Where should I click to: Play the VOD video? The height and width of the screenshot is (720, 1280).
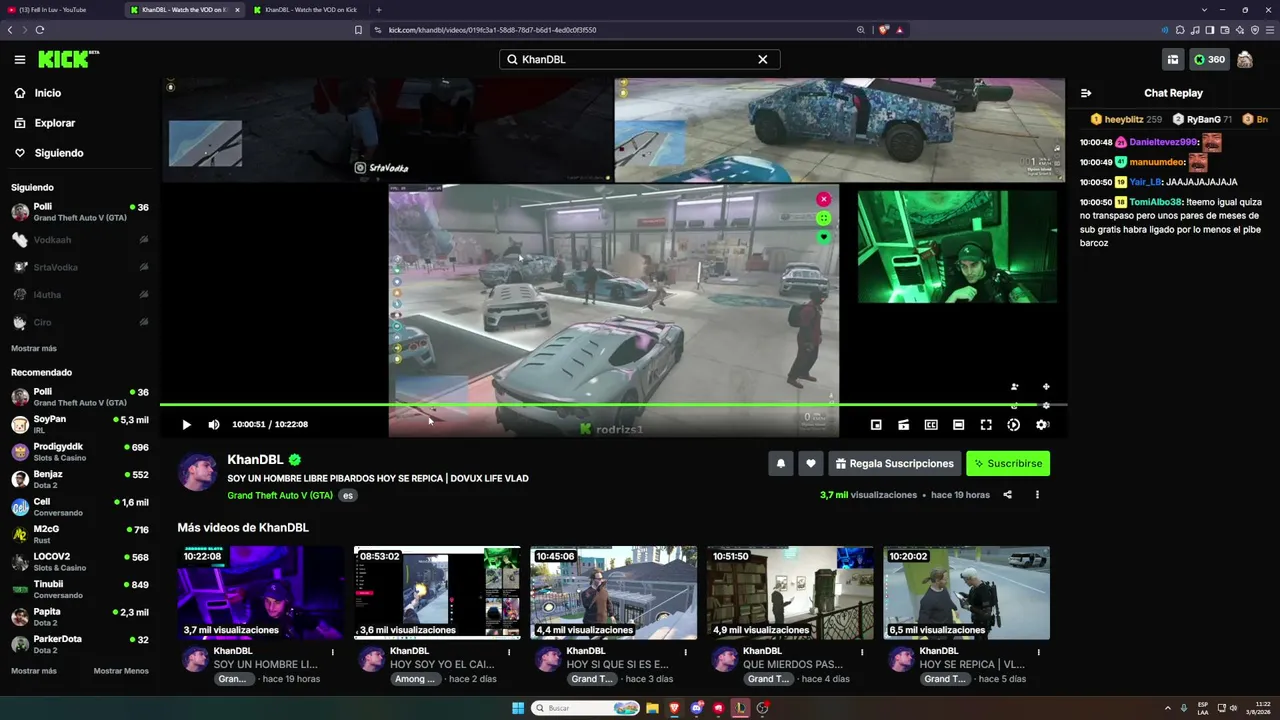coord(186,425)
